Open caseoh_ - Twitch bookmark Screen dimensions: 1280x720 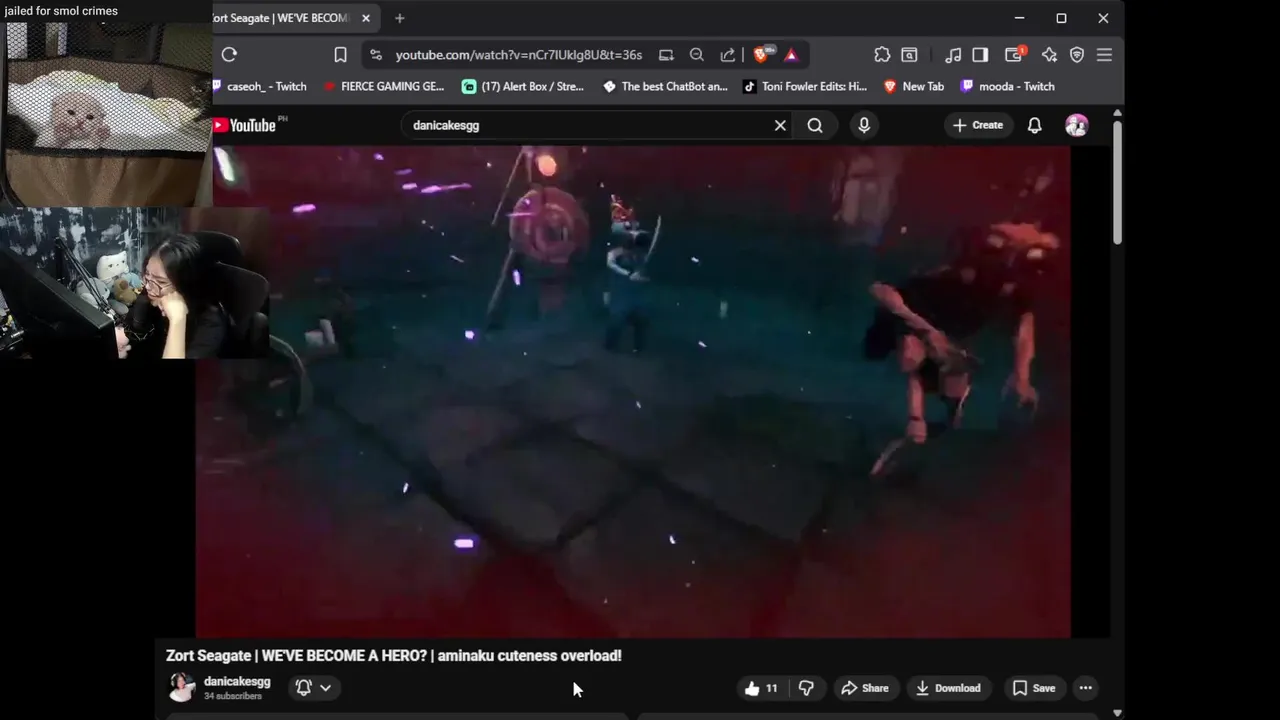[x=258, y=86]
